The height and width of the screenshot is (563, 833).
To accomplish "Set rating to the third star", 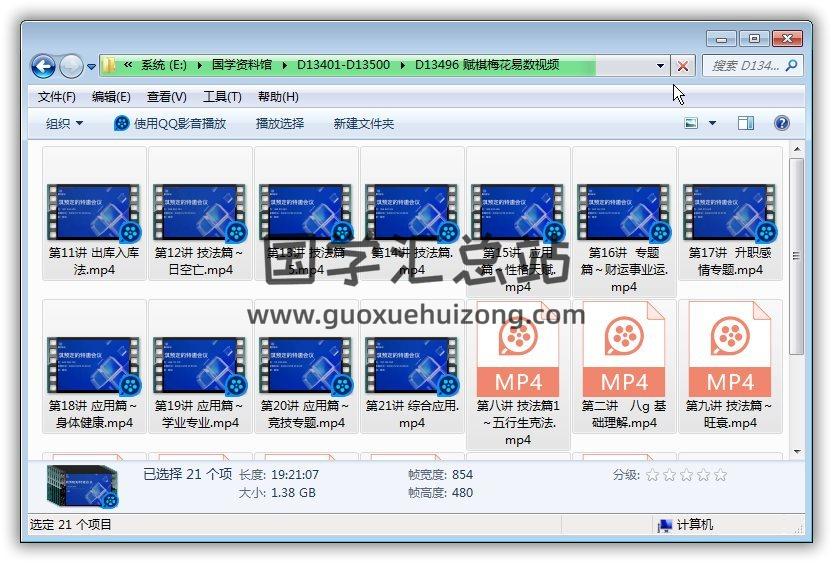I will [x=686, y=475].
